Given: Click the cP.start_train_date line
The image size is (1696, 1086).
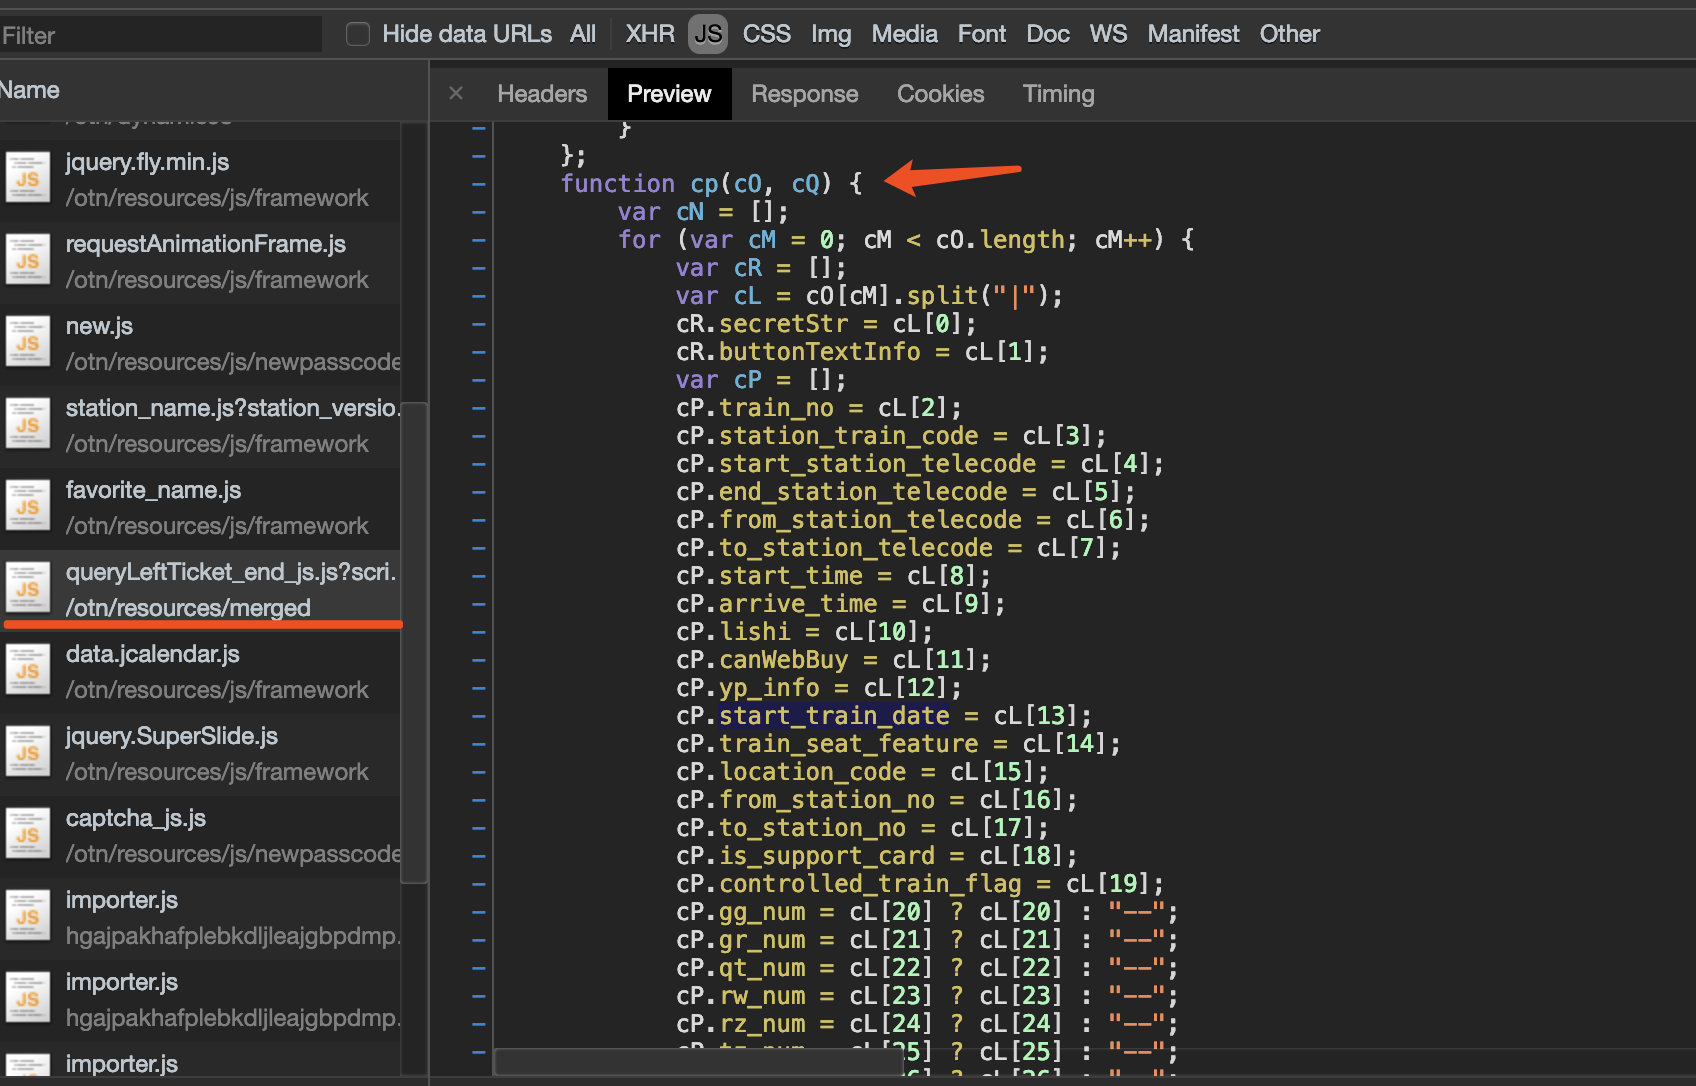Looking at the screenshot, I should tap(884, 716).
